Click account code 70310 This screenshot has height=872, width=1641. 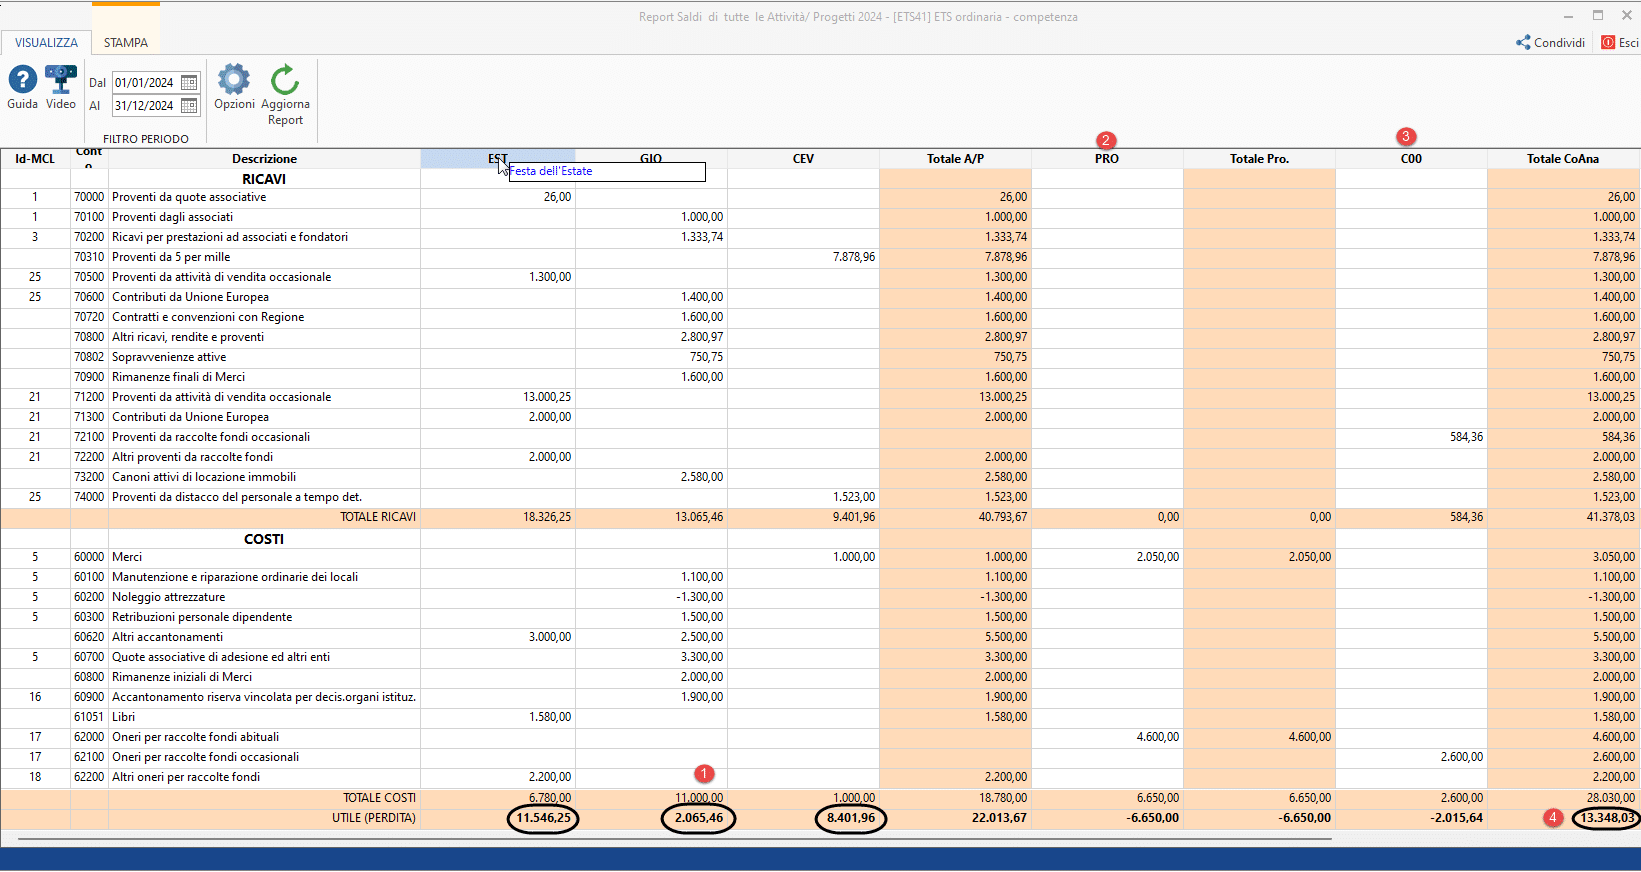pyautogui.click(x=89, y=257)
